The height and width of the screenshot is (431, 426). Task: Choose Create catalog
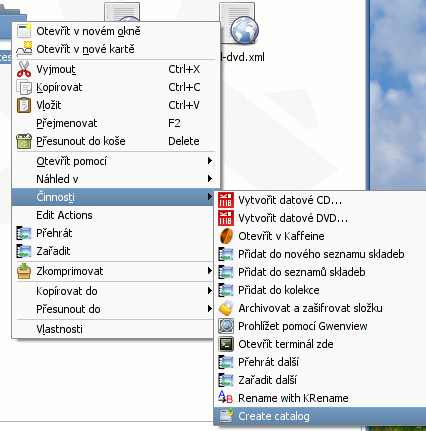coord(320,416)
